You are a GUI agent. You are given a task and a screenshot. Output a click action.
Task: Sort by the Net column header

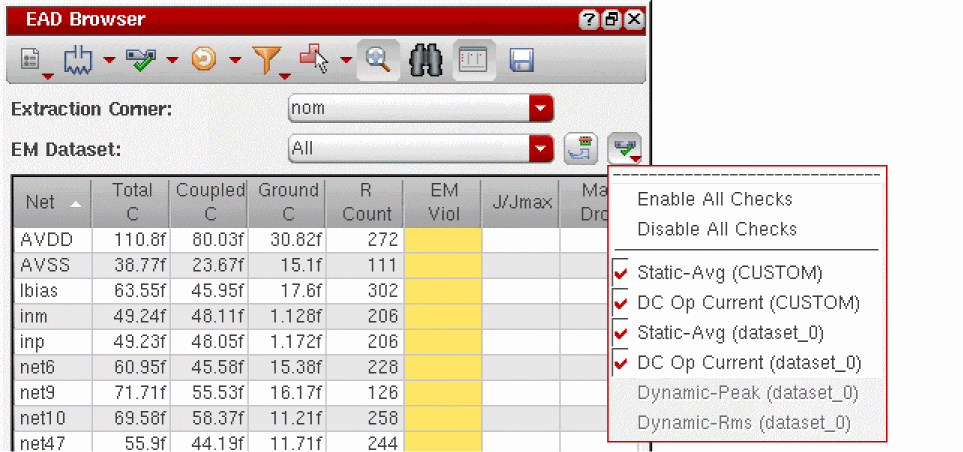click(52, 203)
